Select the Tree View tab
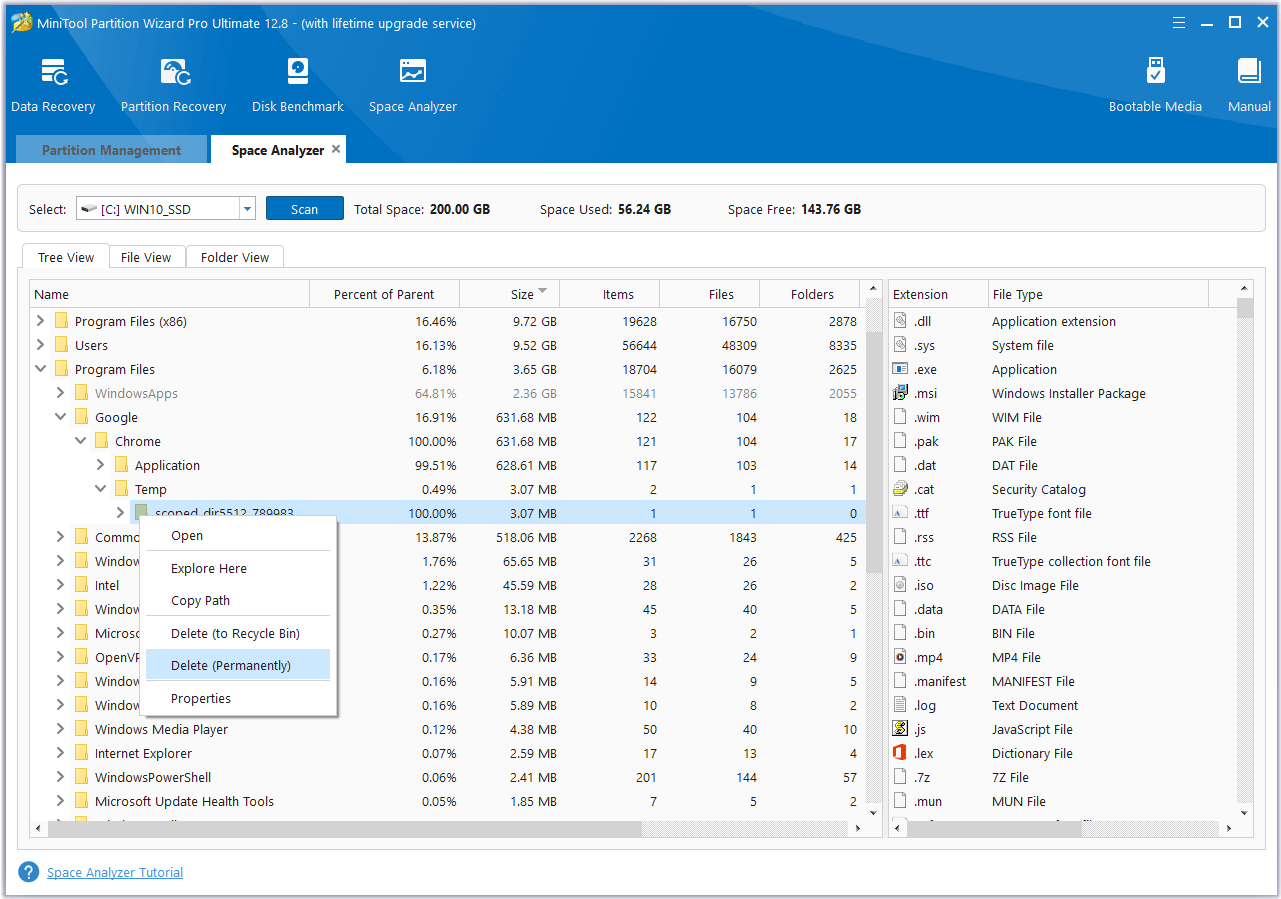 coord(66,257)
